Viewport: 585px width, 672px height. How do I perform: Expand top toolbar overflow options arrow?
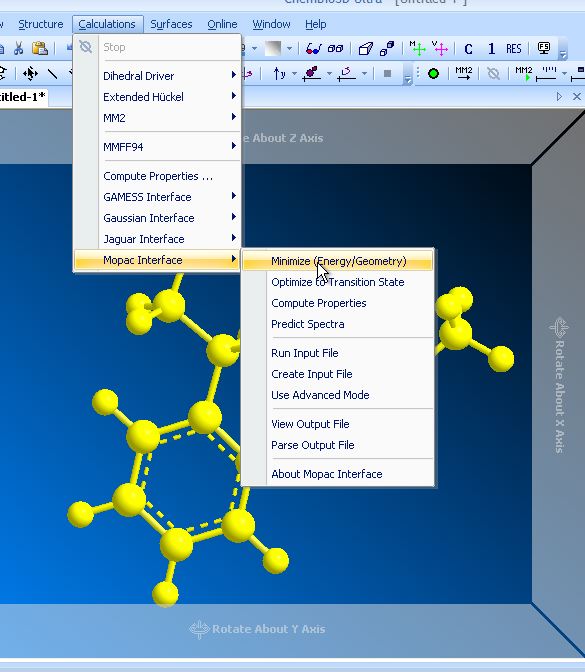pos(563,53)
